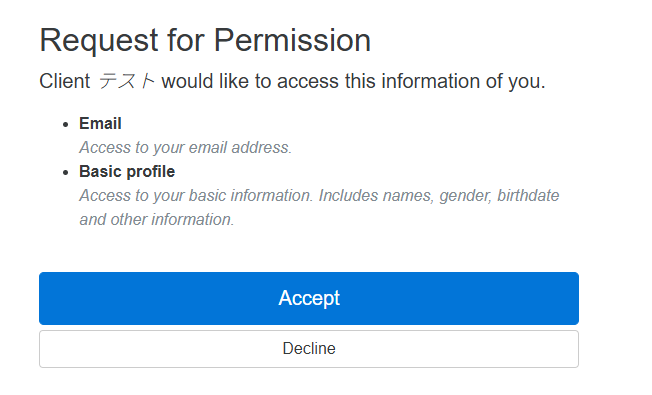Click the 'Access to your email address' description
Viewport: 652px width, 395px height.
[185, 148]
